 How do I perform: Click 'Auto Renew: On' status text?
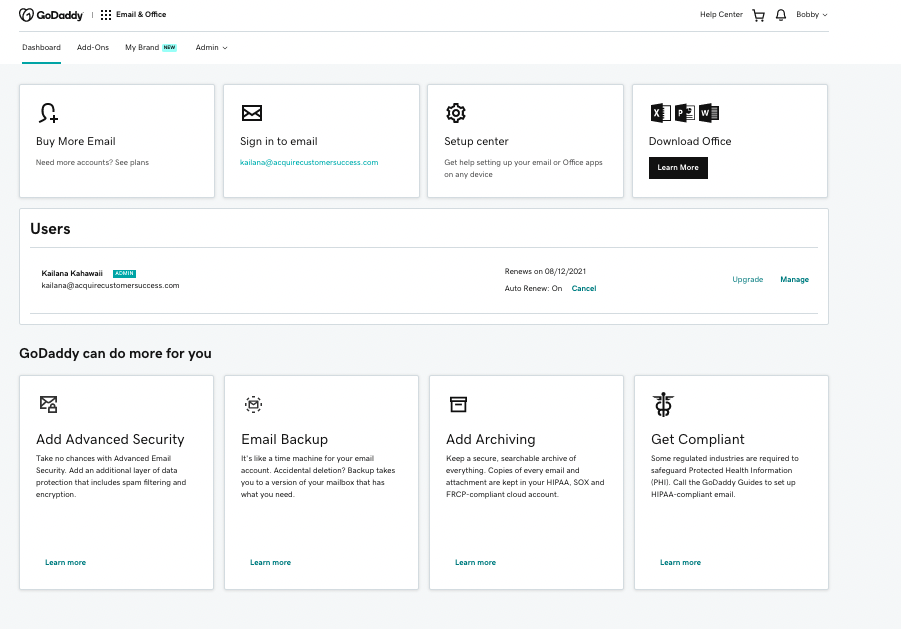(533, 288)
